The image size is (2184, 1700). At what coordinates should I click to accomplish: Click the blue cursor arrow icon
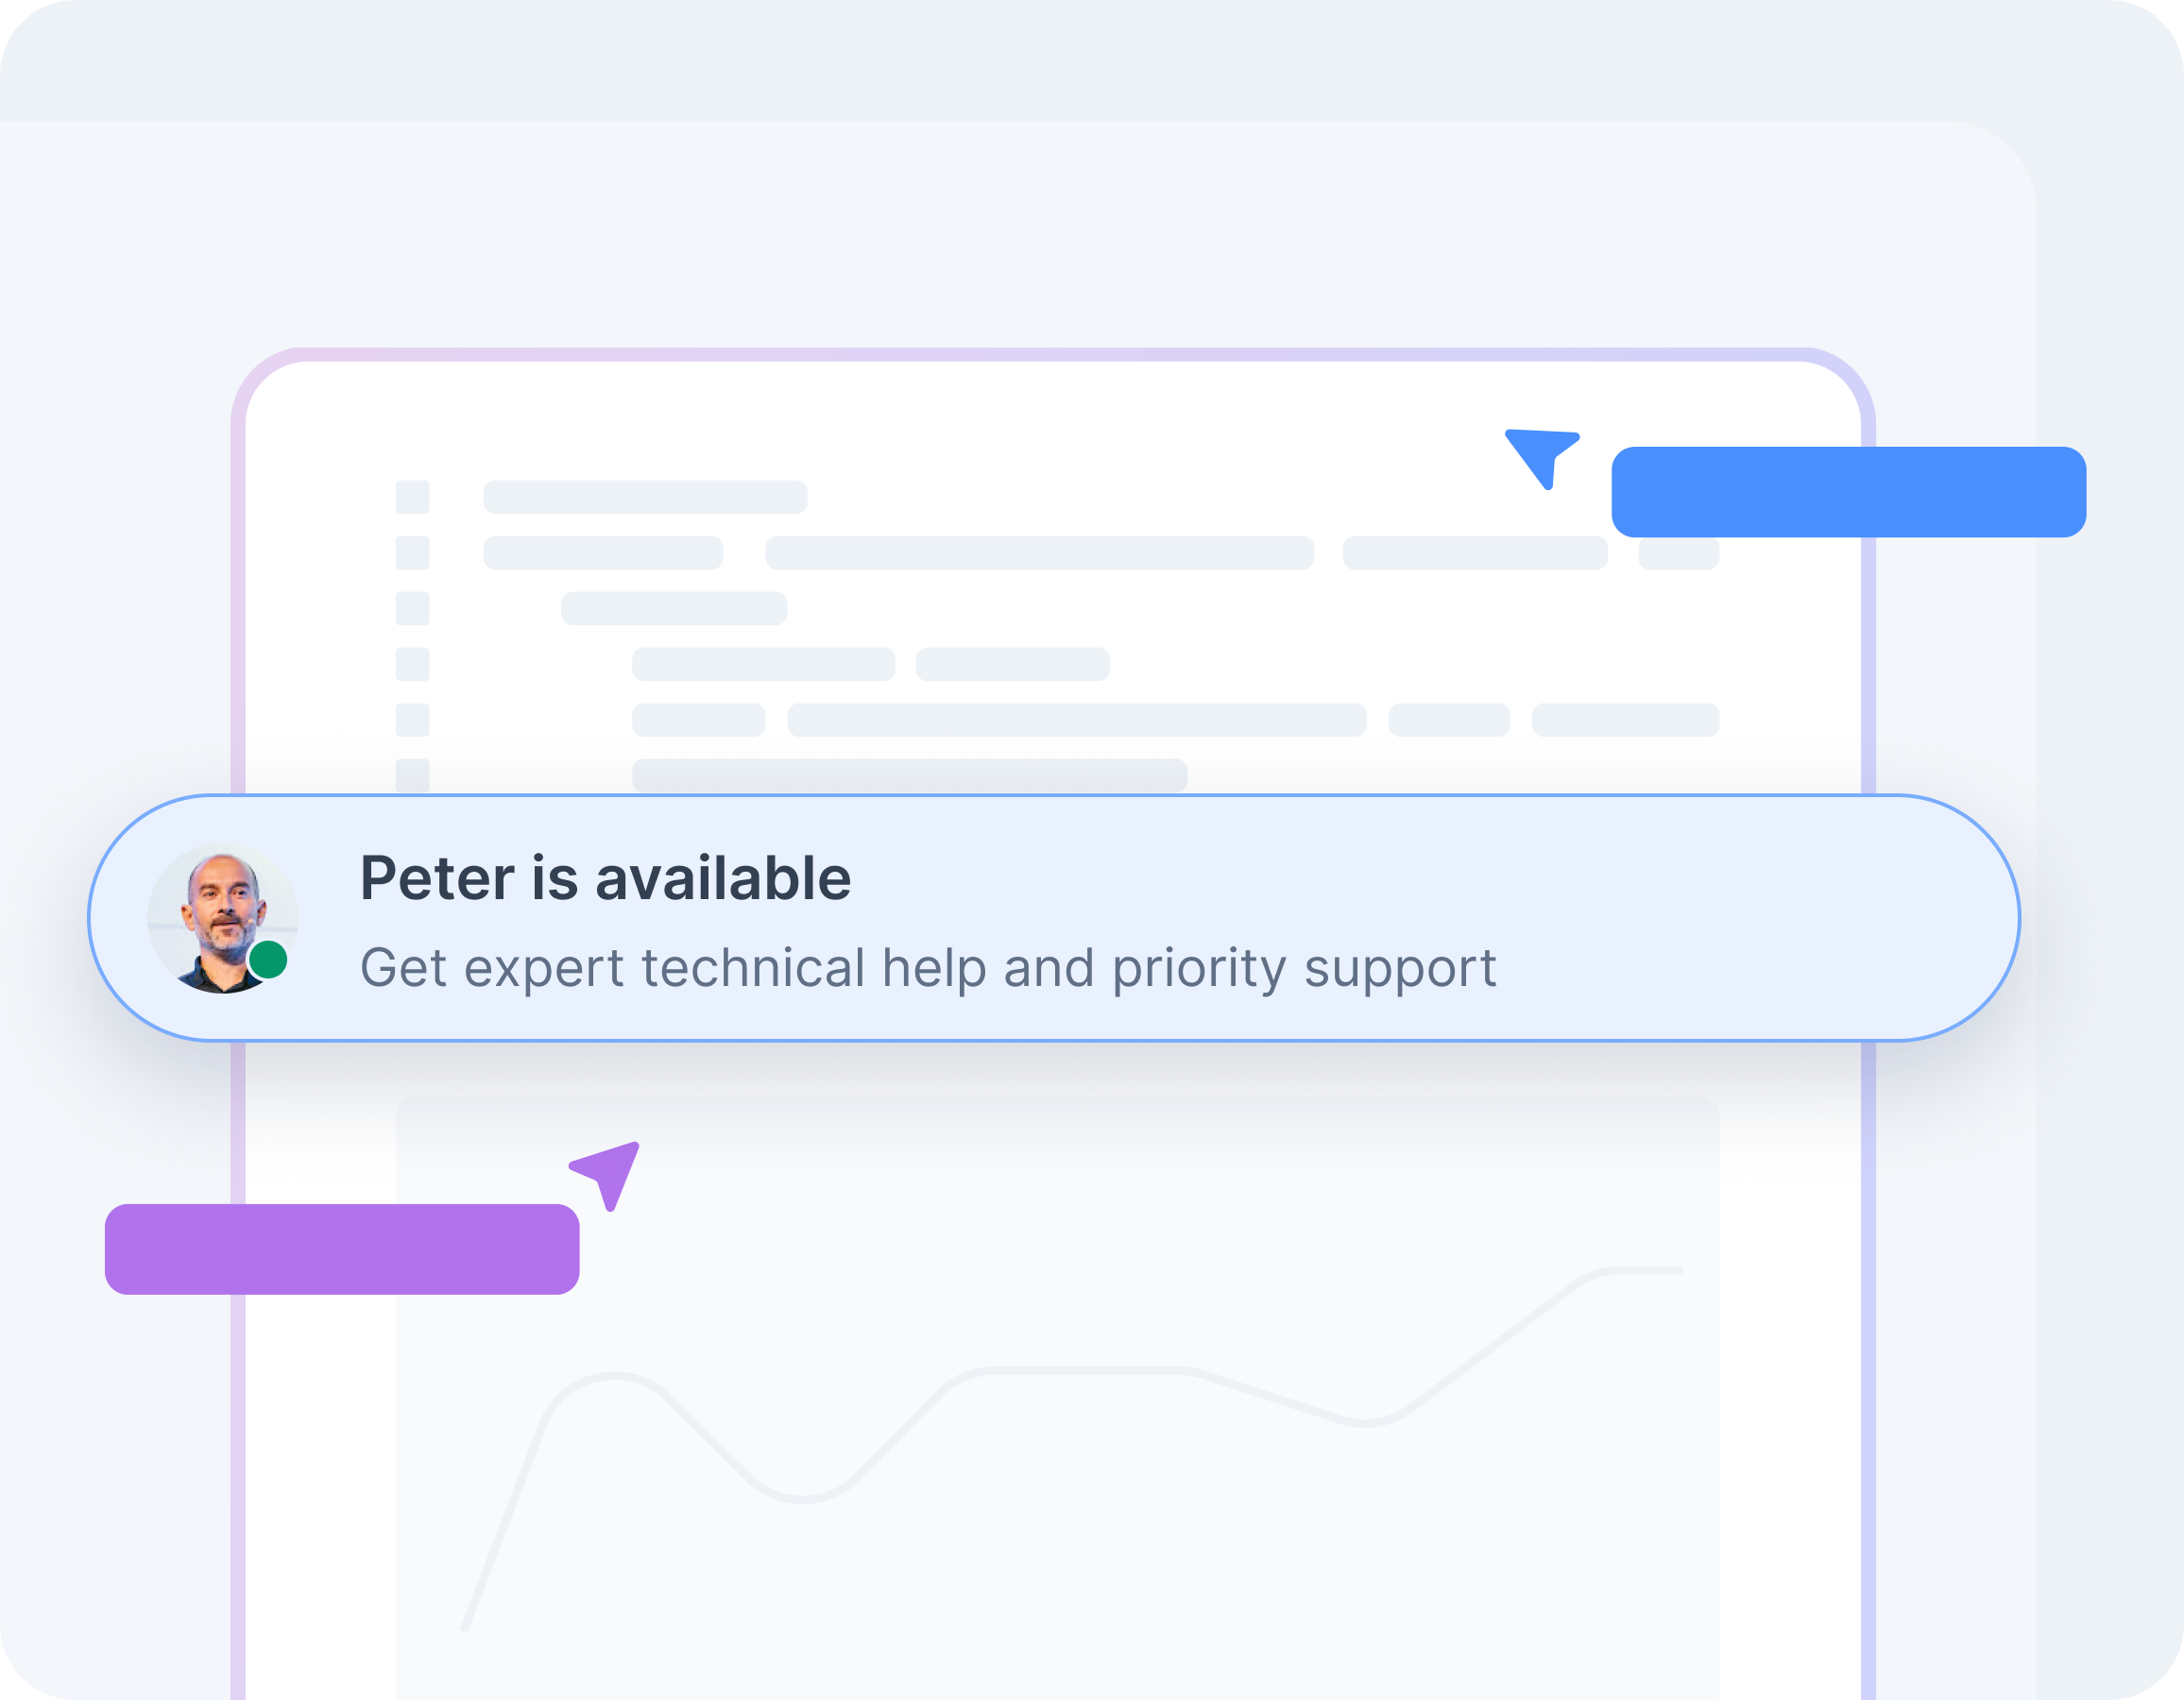[x=1541, y=453]
